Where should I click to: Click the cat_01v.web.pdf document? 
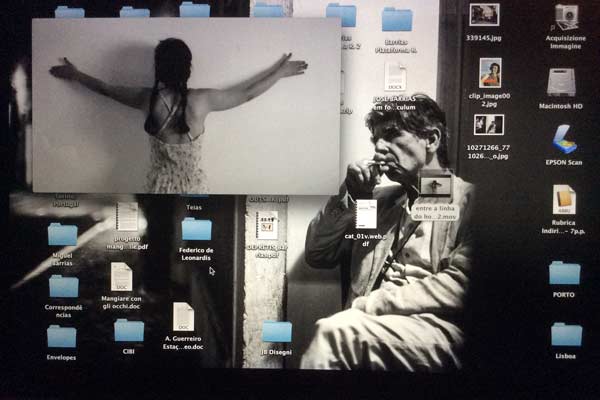pyautogui.click(x=366, y=214)
